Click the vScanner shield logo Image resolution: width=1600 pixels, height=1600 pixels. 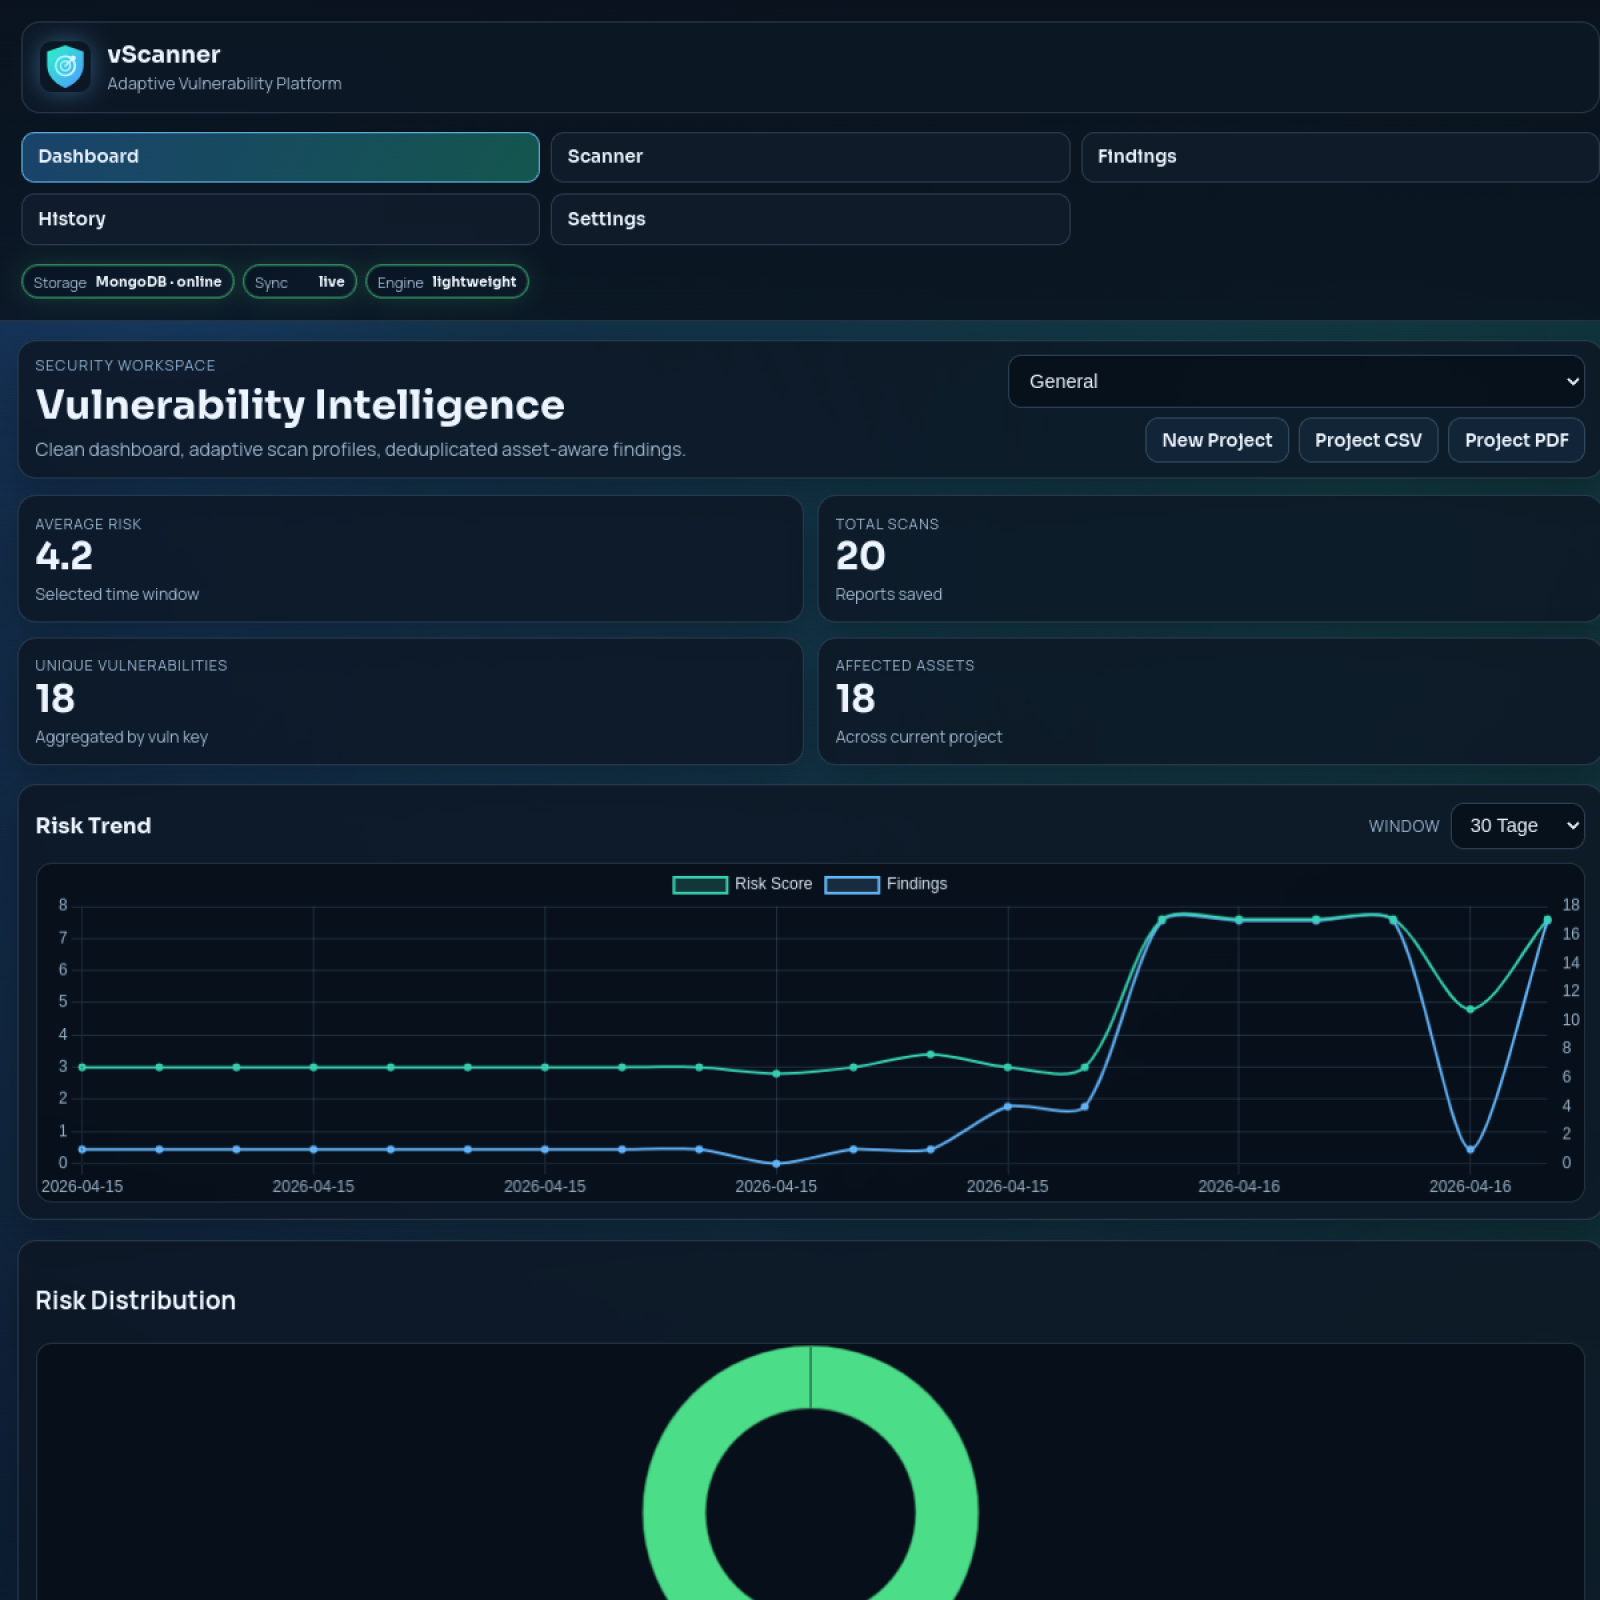click(x=64, y=66)
